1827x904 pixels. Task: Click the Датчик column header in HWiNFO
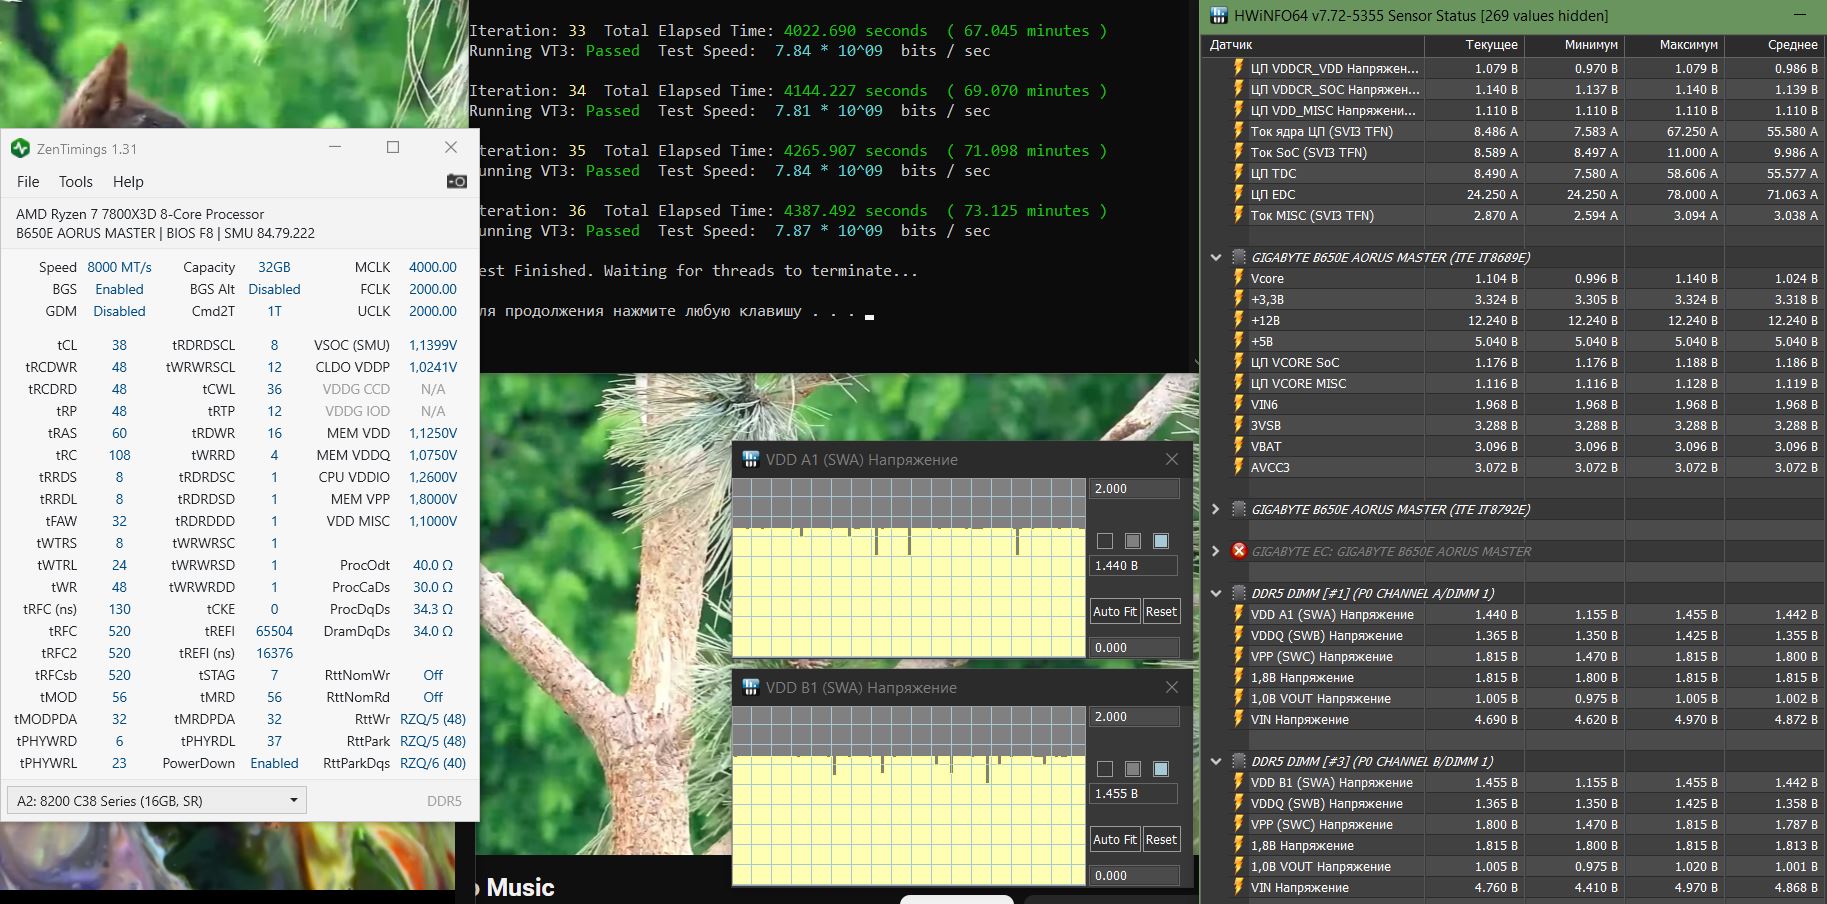(1312, 44)
